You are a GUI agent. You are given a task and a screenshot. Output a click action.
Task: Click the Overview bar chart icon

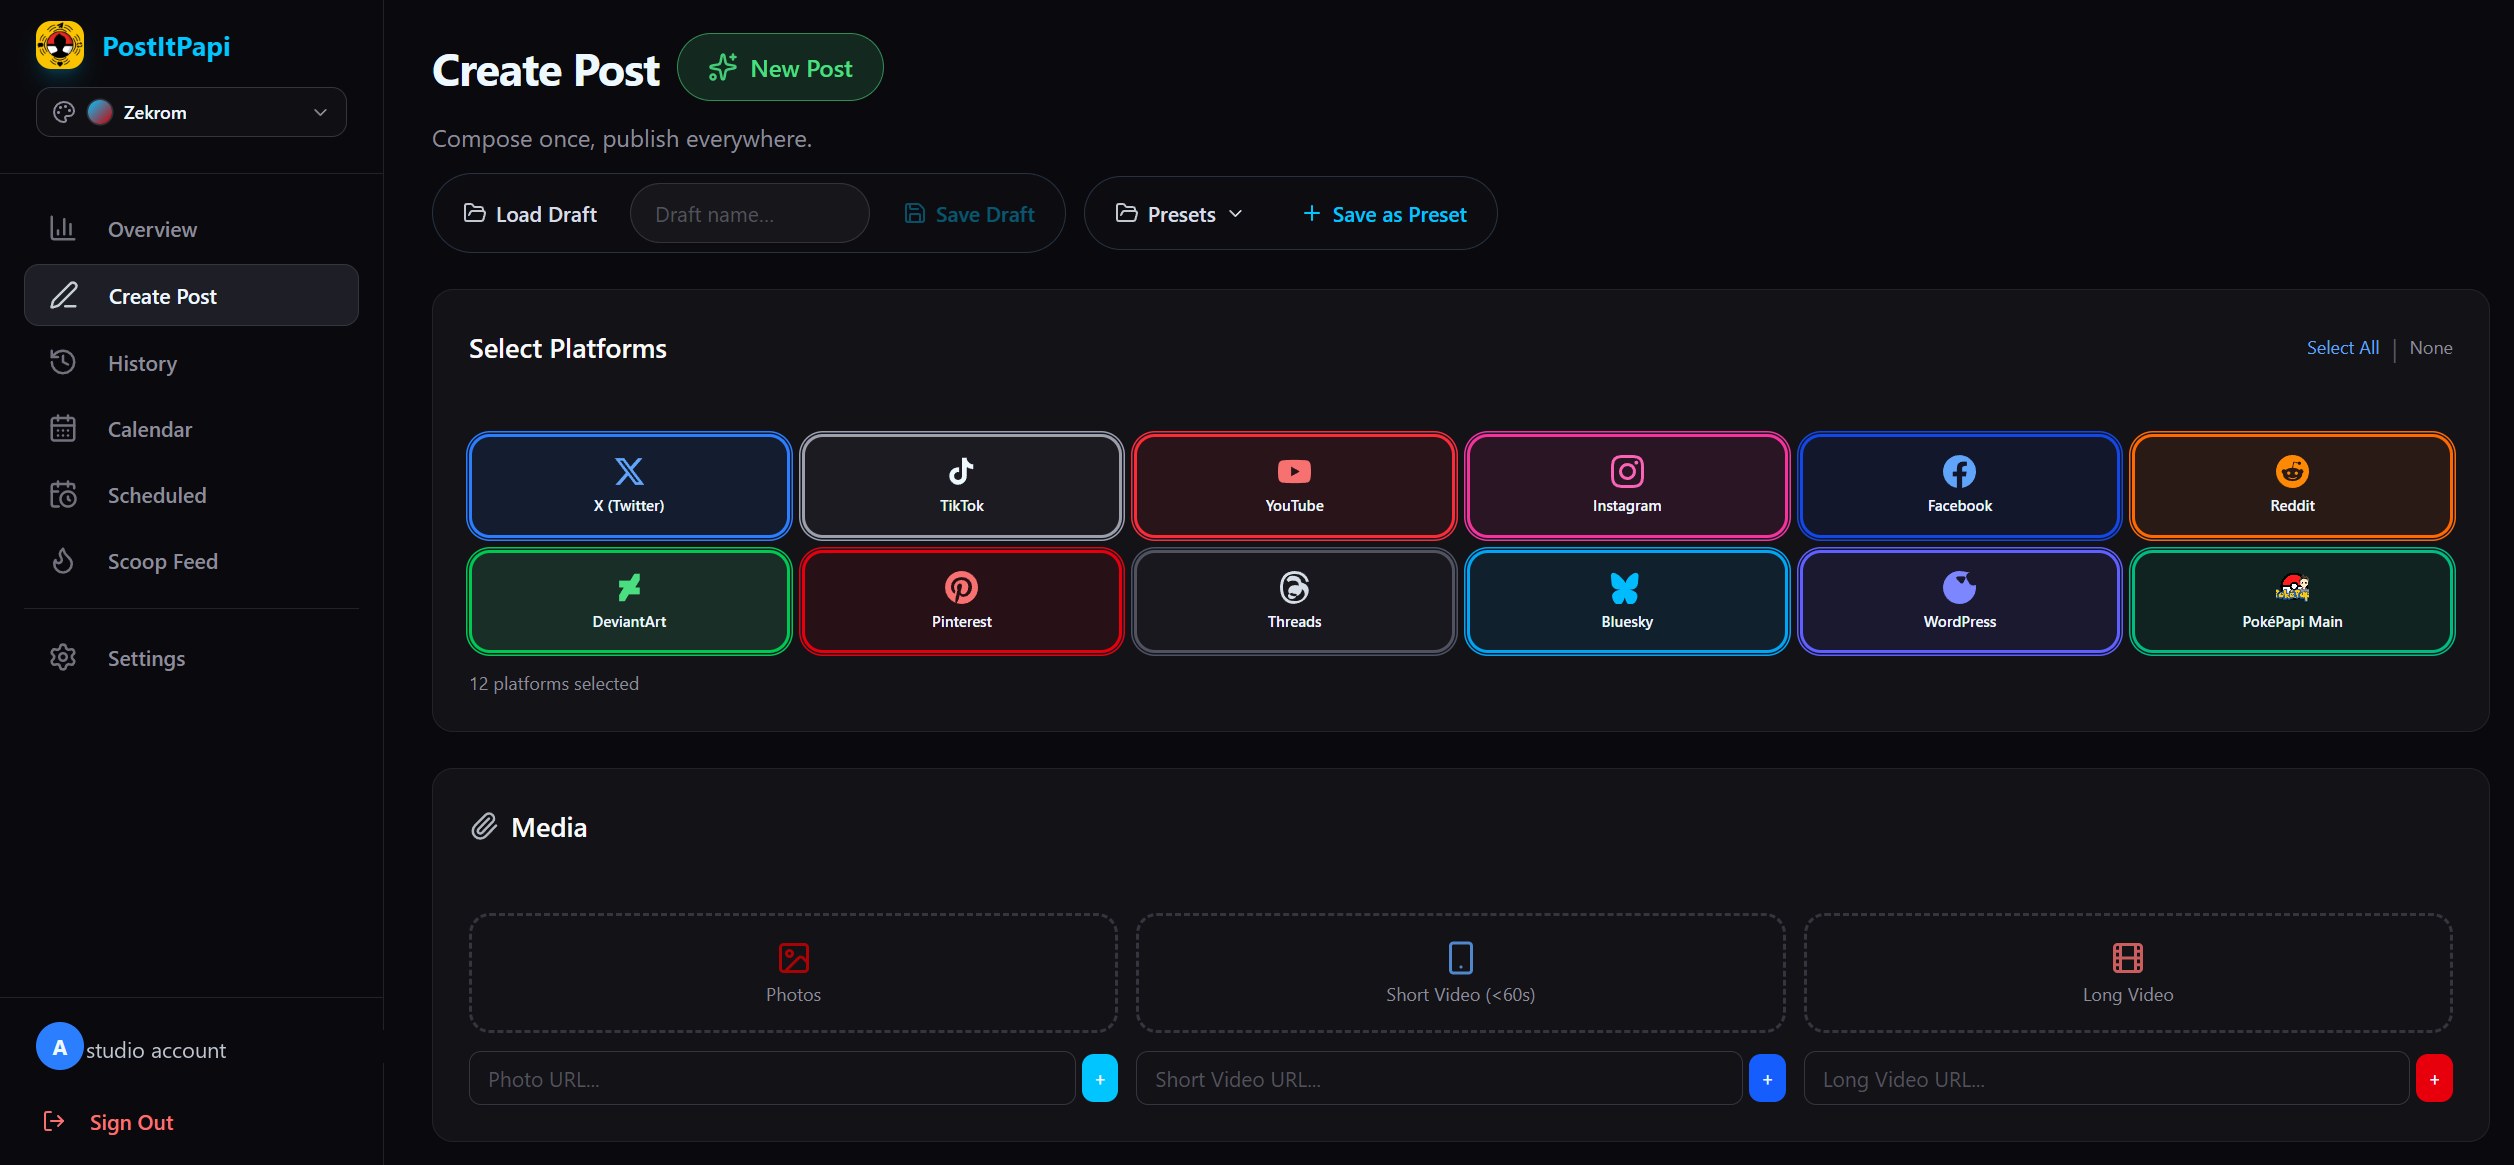point(63,229)
